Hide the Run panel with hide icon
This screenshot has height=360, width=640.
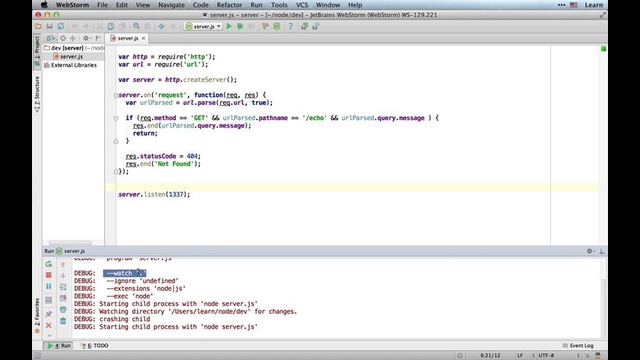click(602, 251)
